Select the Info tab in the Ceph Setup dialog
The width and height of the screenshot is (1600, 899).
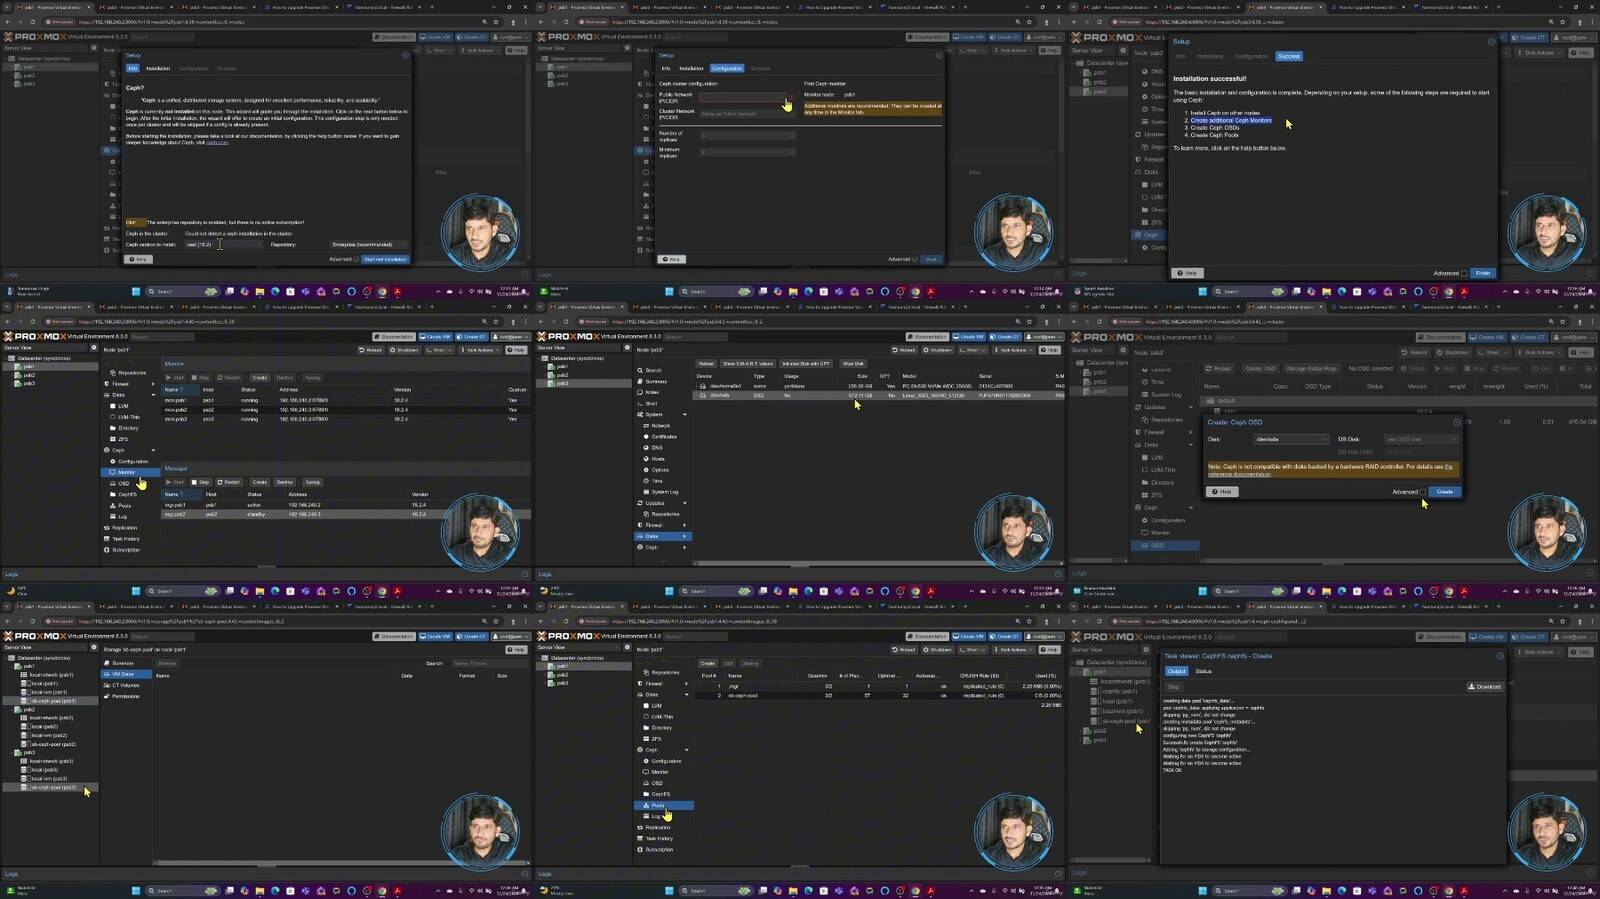coord(132,68)
